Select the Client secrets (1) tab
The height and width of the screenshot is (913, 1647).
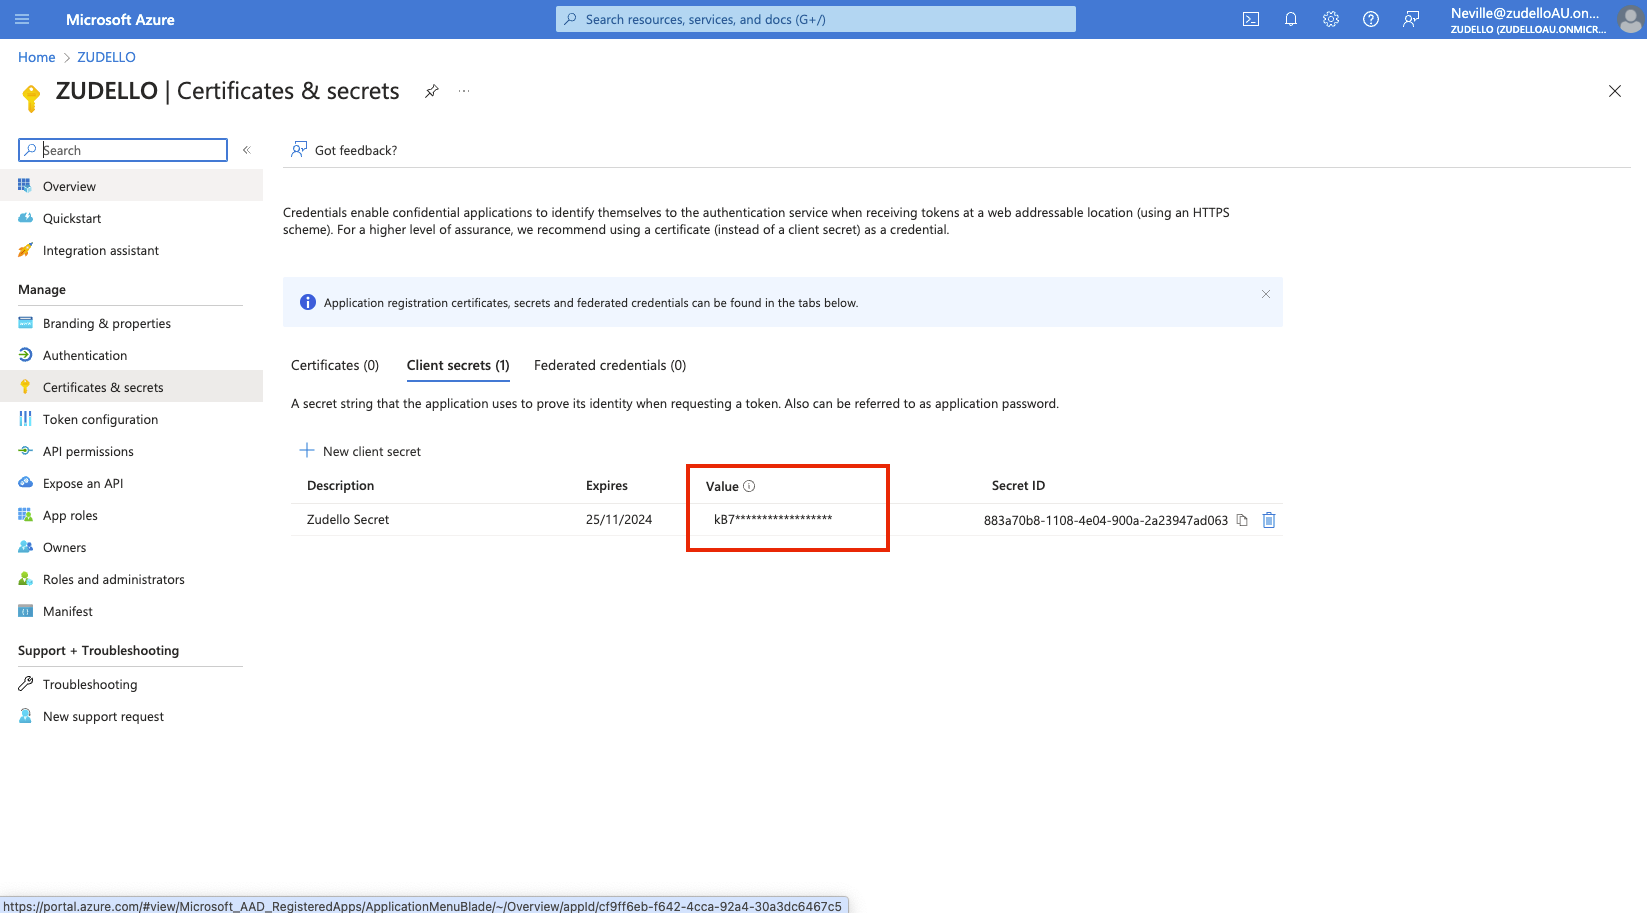(x=458, y=365)
